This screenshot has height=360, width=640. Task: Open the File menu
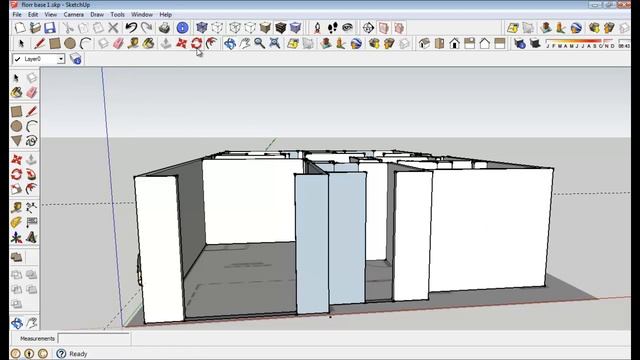(17, 14)
